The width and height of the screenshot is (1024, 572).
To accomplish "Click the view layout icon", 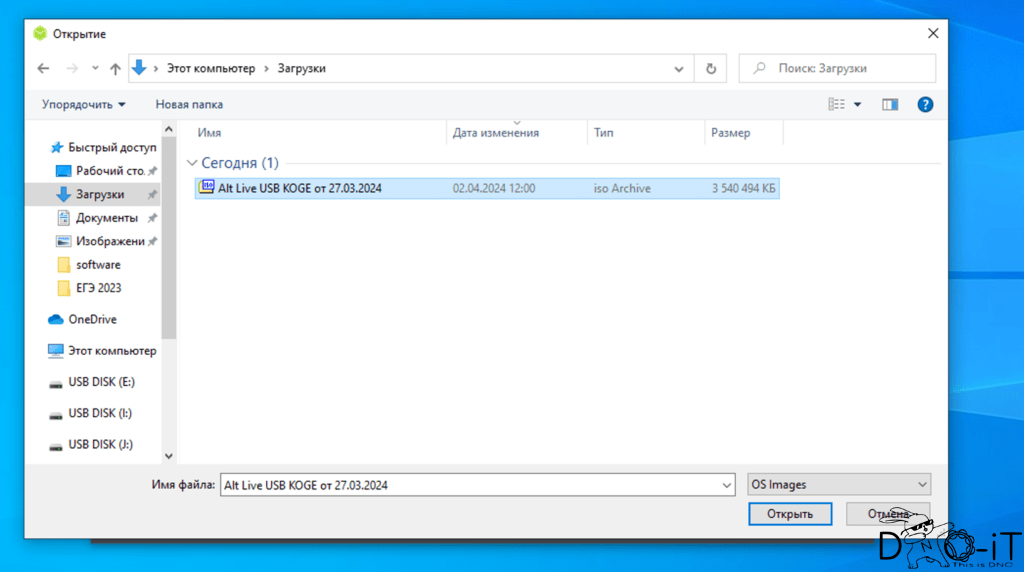I will 837,104.
